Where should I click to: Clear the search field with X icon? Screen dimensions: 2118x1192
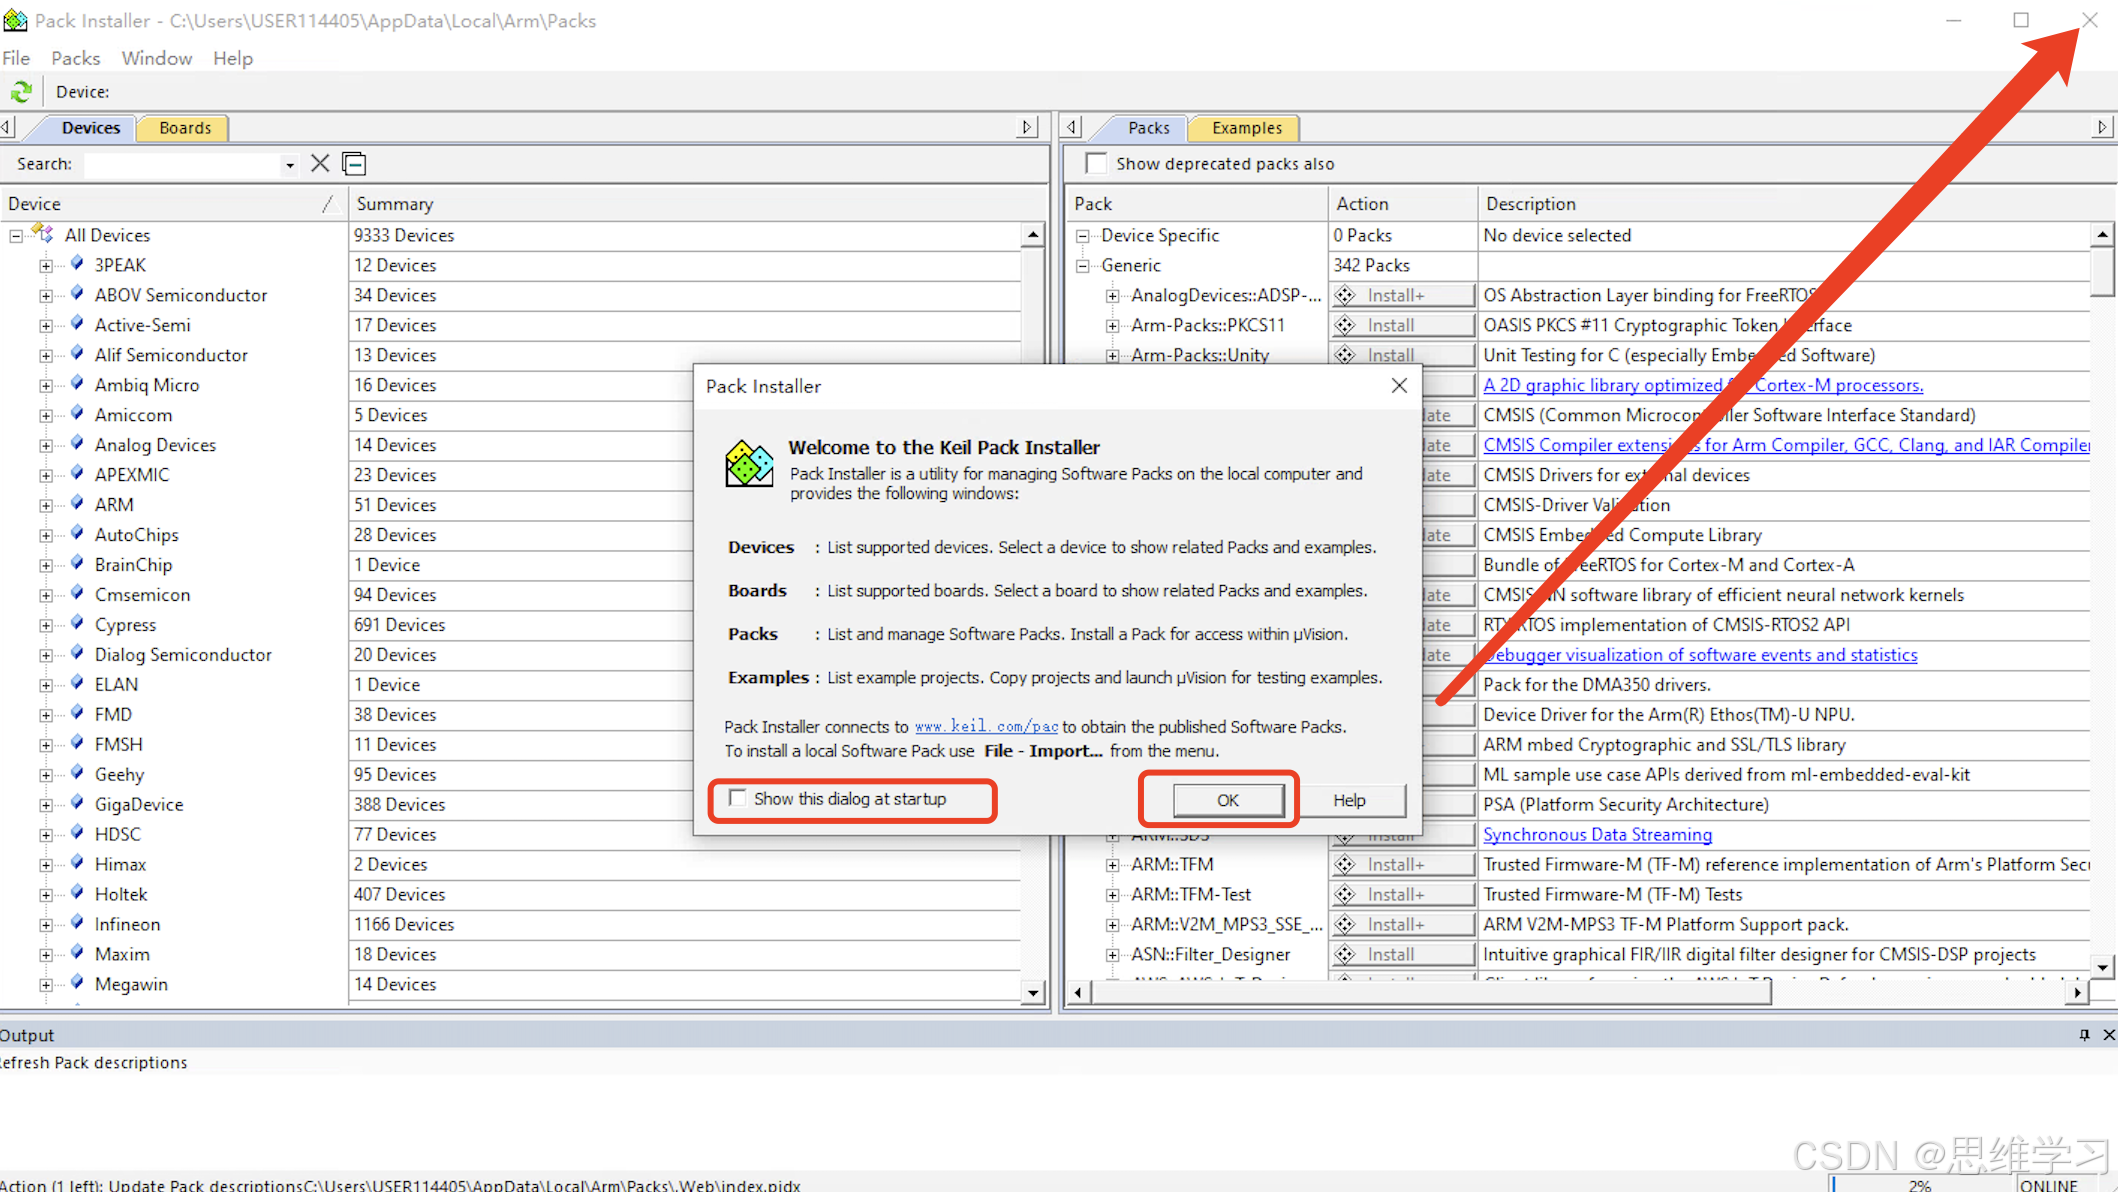[320, 163]
